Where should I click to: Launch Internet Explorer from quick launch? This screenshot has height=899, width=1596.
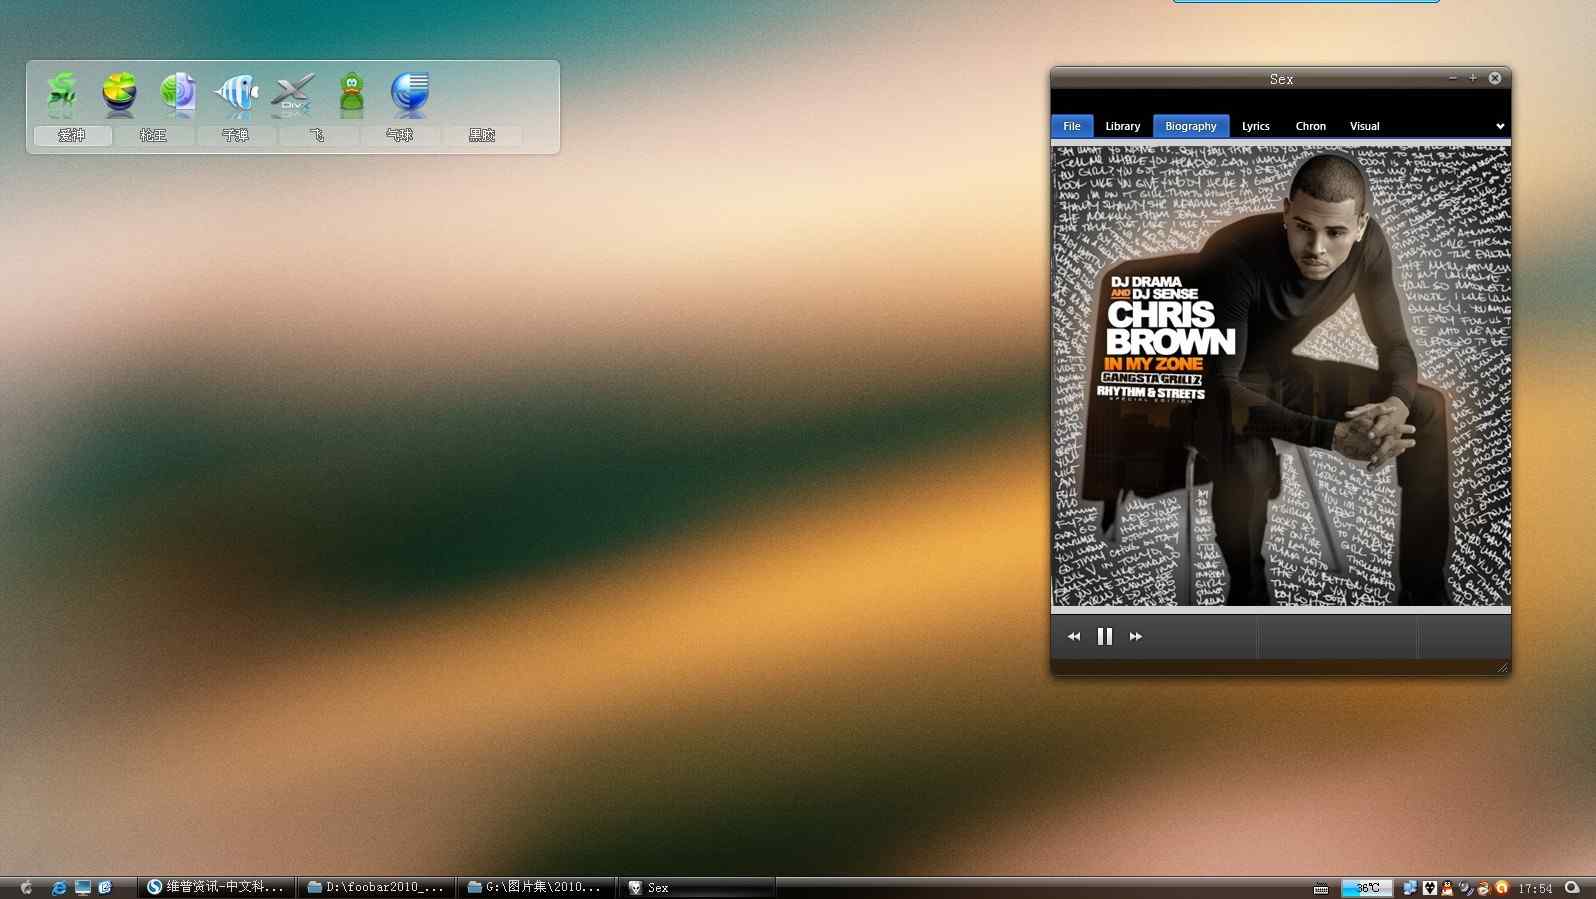[59, 887]
